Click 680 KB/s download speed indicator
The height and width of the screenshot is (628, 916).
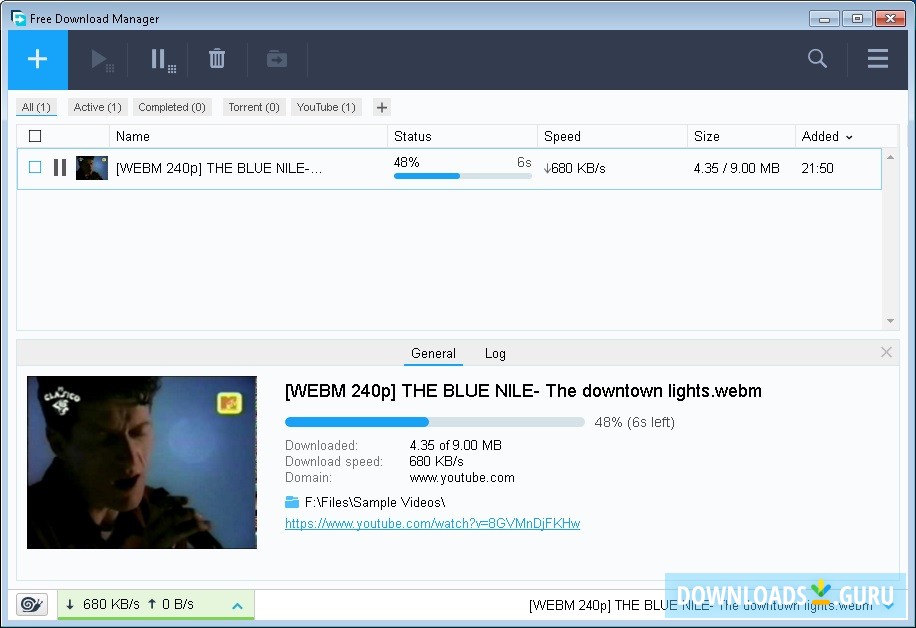(103, 604)
